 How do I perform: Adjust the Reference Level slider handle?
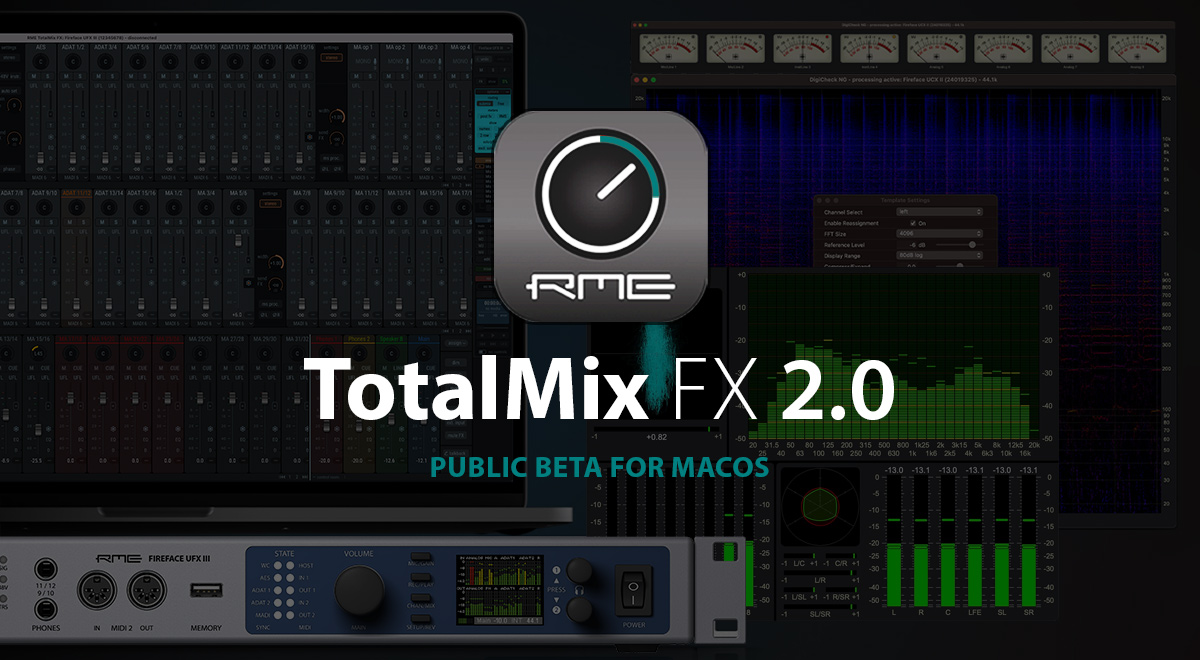[x=972, y=245]
